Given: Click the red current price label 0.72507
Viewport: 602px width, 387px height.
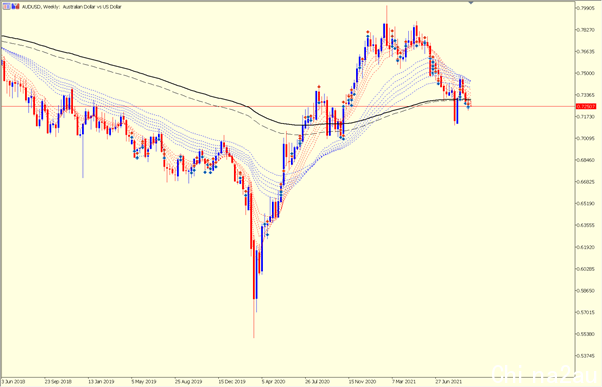Looking at the screenshot, I should 586,106.
